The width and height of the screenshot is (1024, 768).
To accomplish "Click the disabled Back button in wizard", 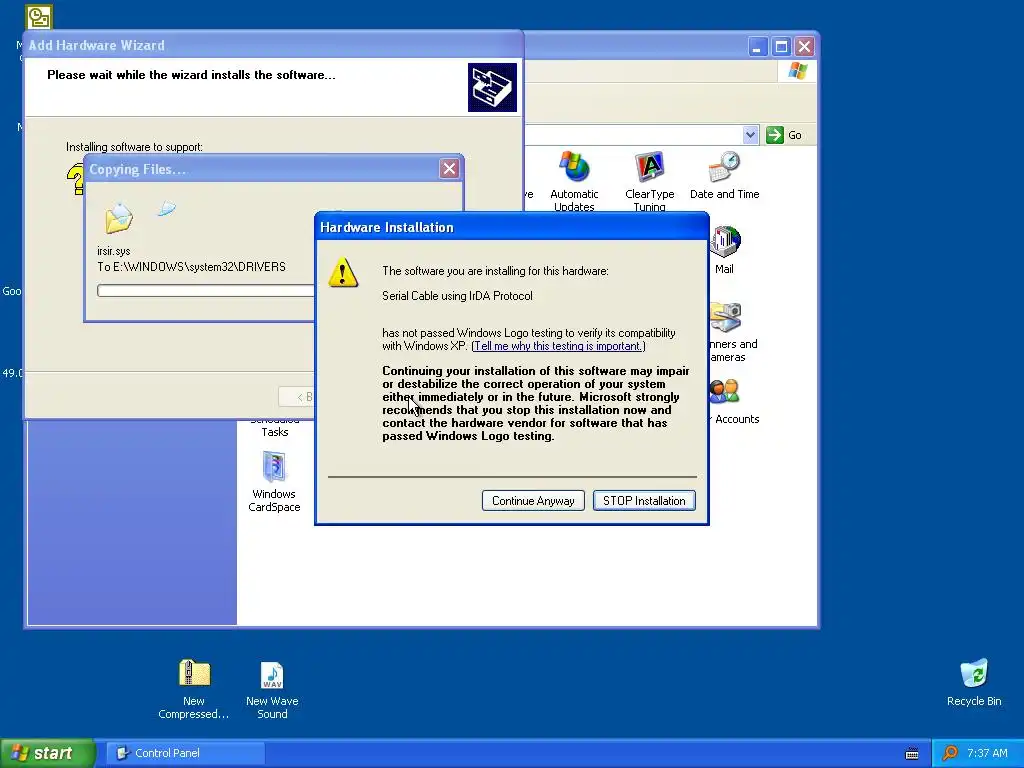I will (297, 396).
